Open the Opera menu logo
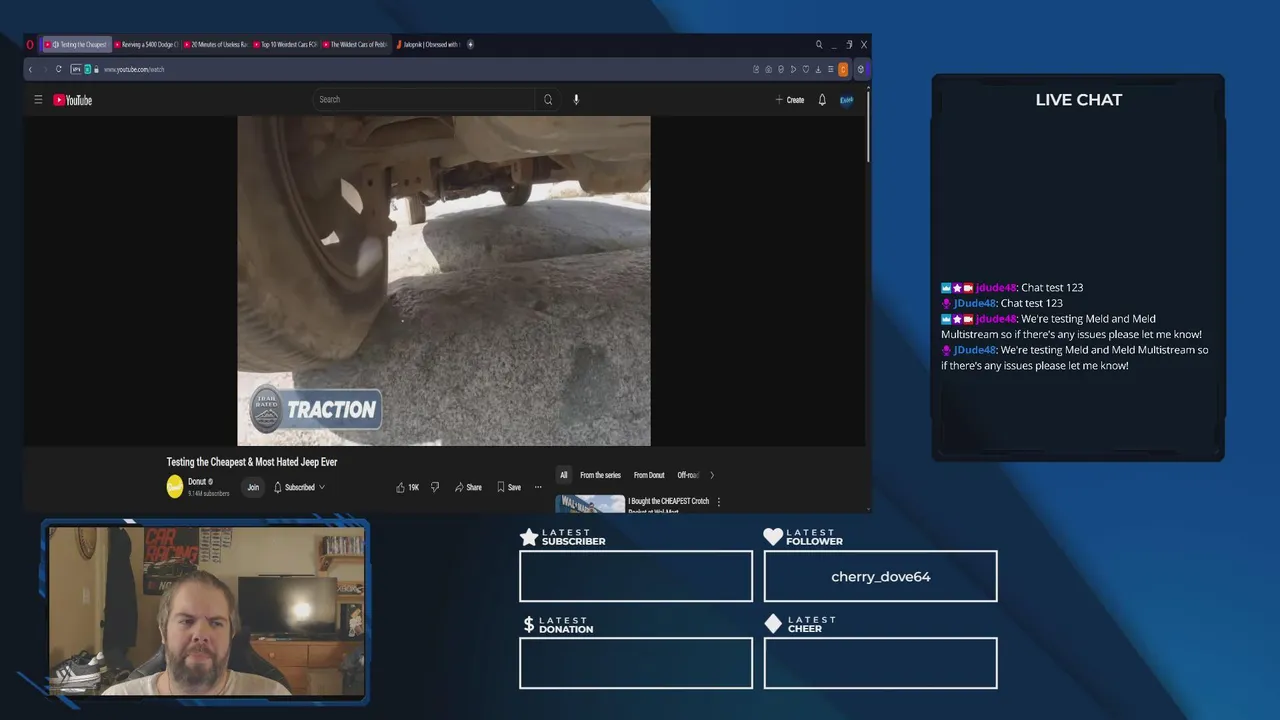Image resolution: width=1280 pixels, height=720 pixels. (30, 44)
